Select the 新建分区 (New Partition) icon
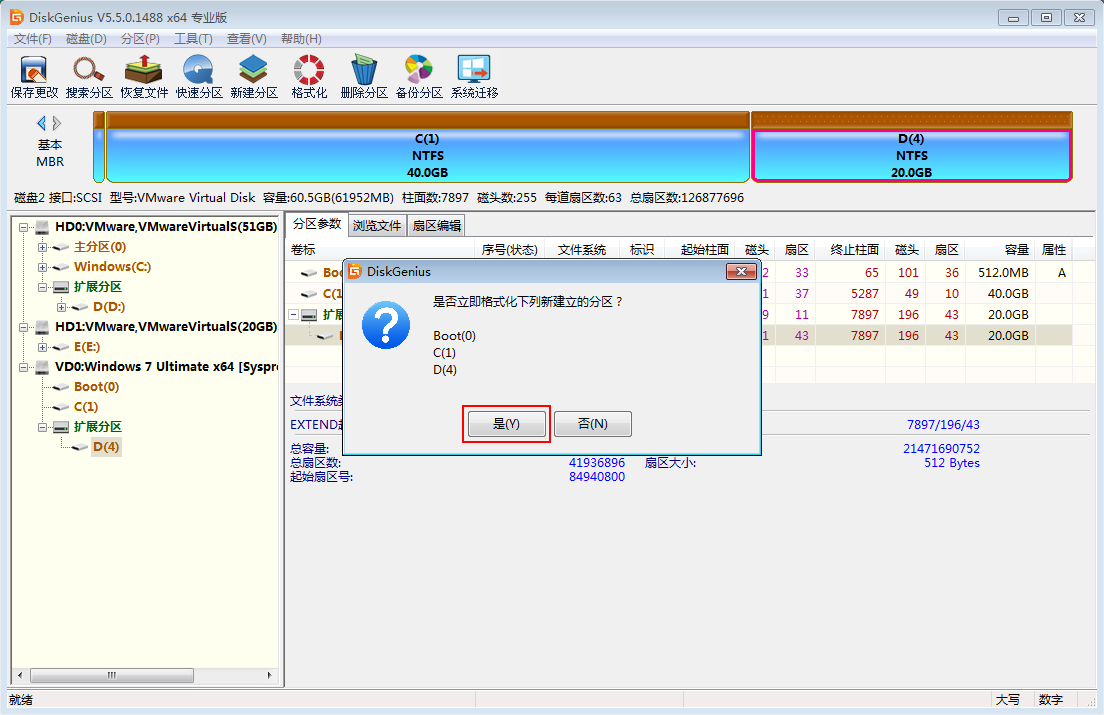Viewport: 1104px width, 715px height. 254,76
